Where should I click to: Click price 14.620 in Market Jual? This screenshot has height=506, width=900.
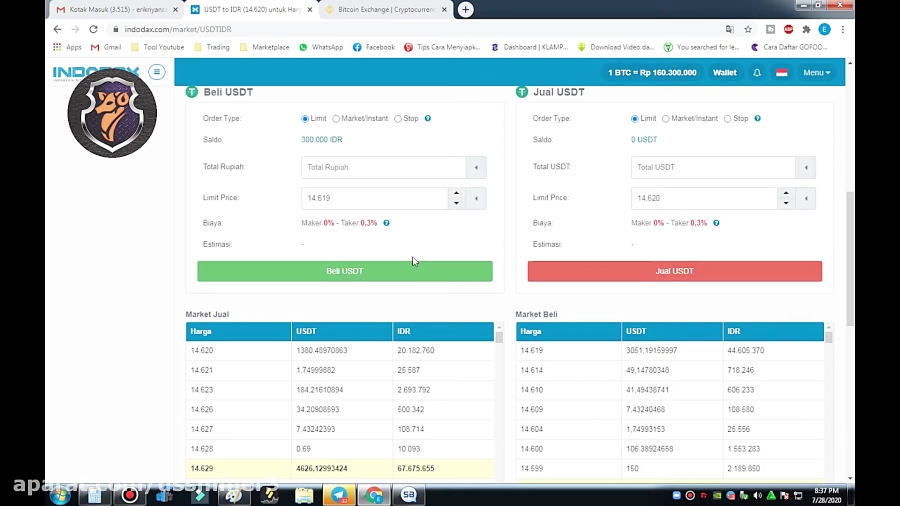coord(202,351)
